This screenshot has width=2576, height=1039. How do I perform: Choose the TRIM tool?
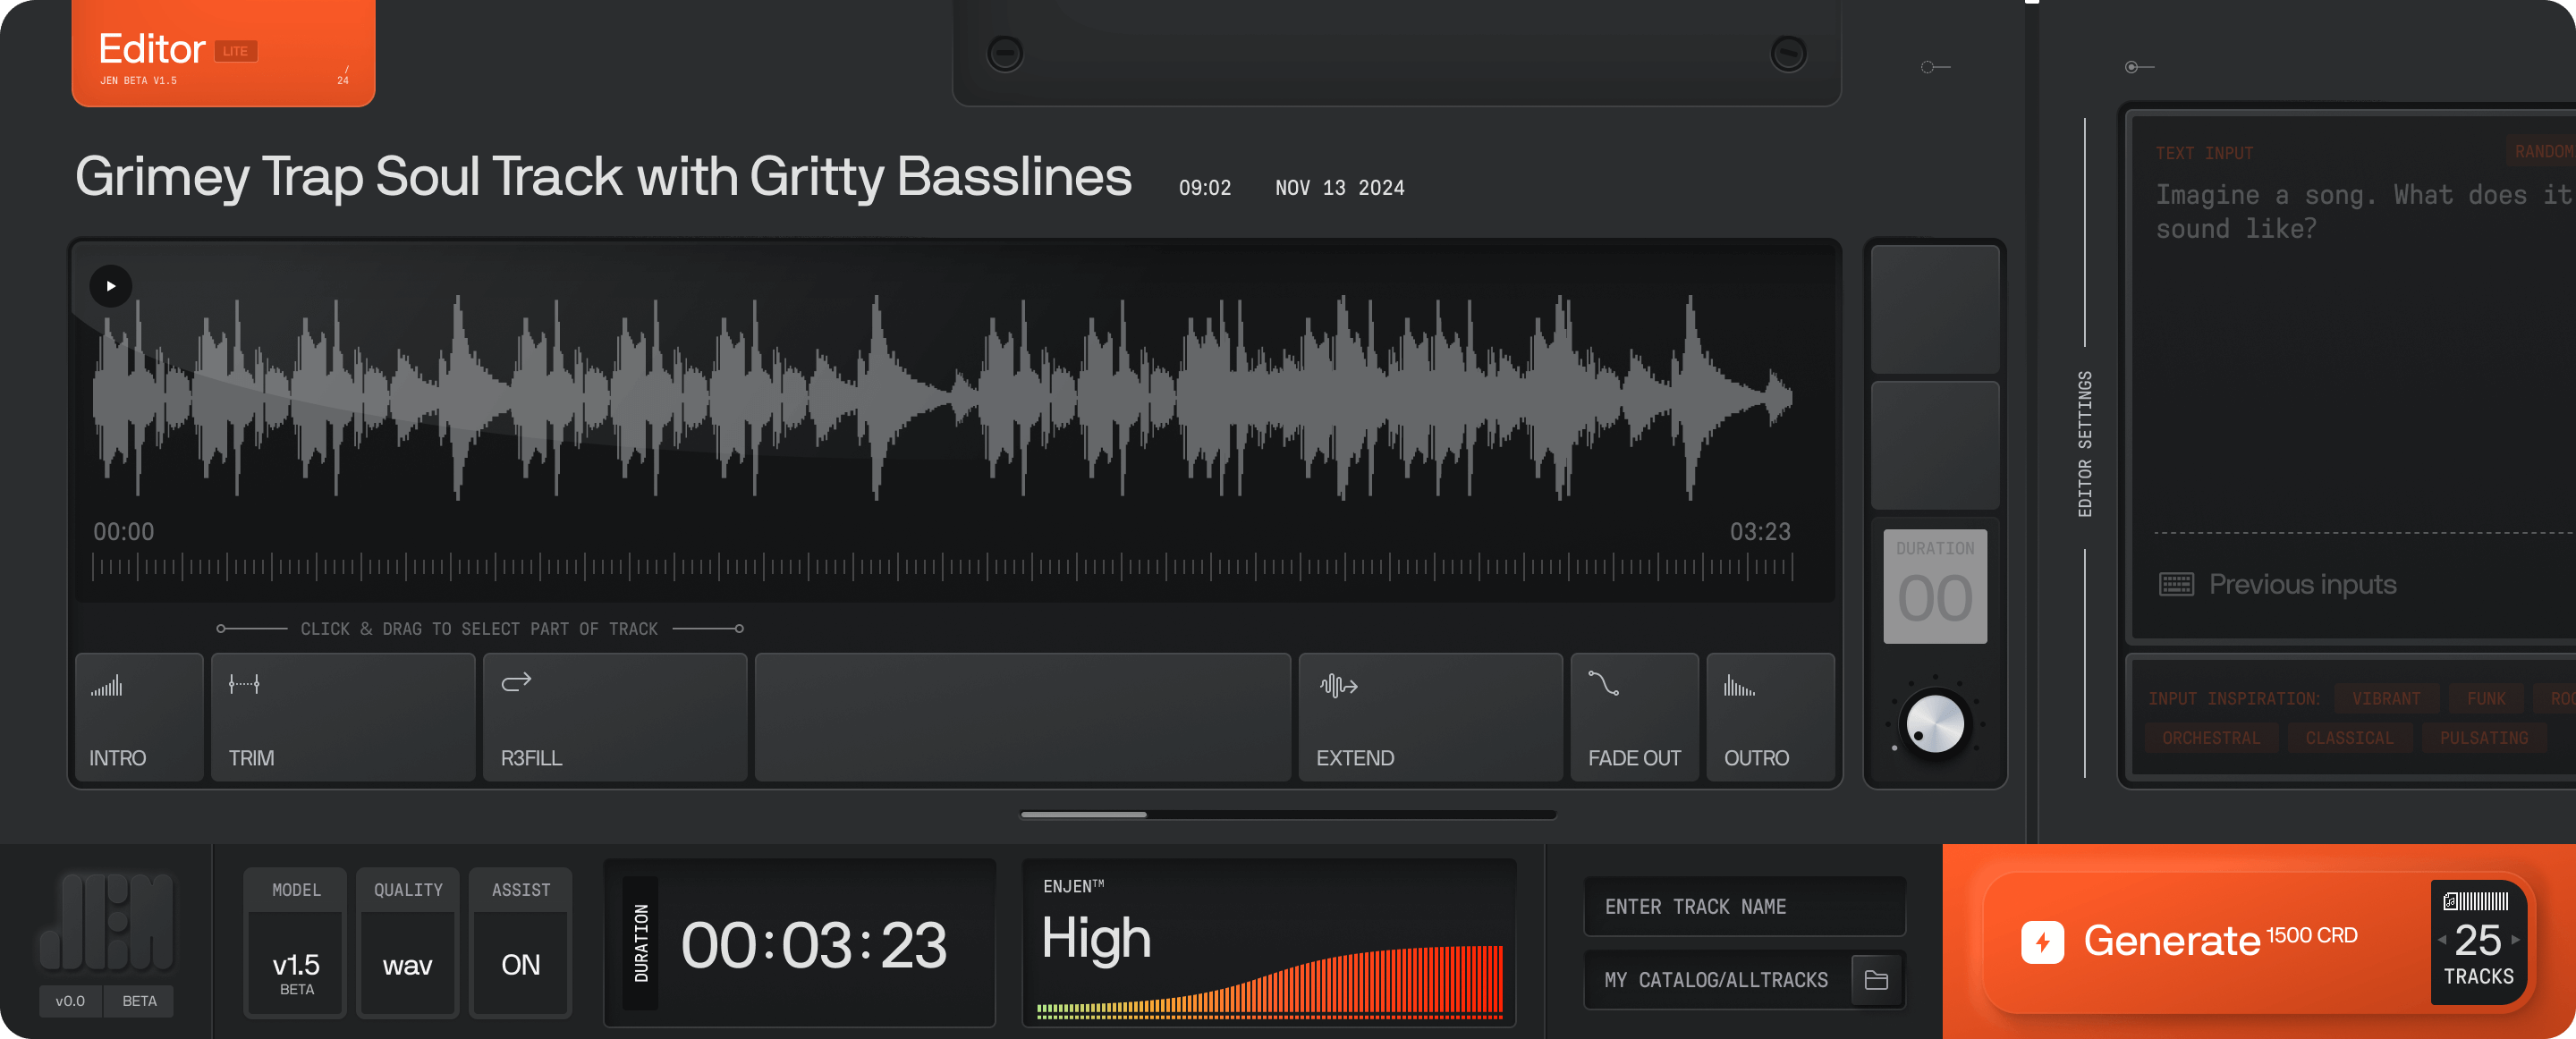click(x=343, y=717)
